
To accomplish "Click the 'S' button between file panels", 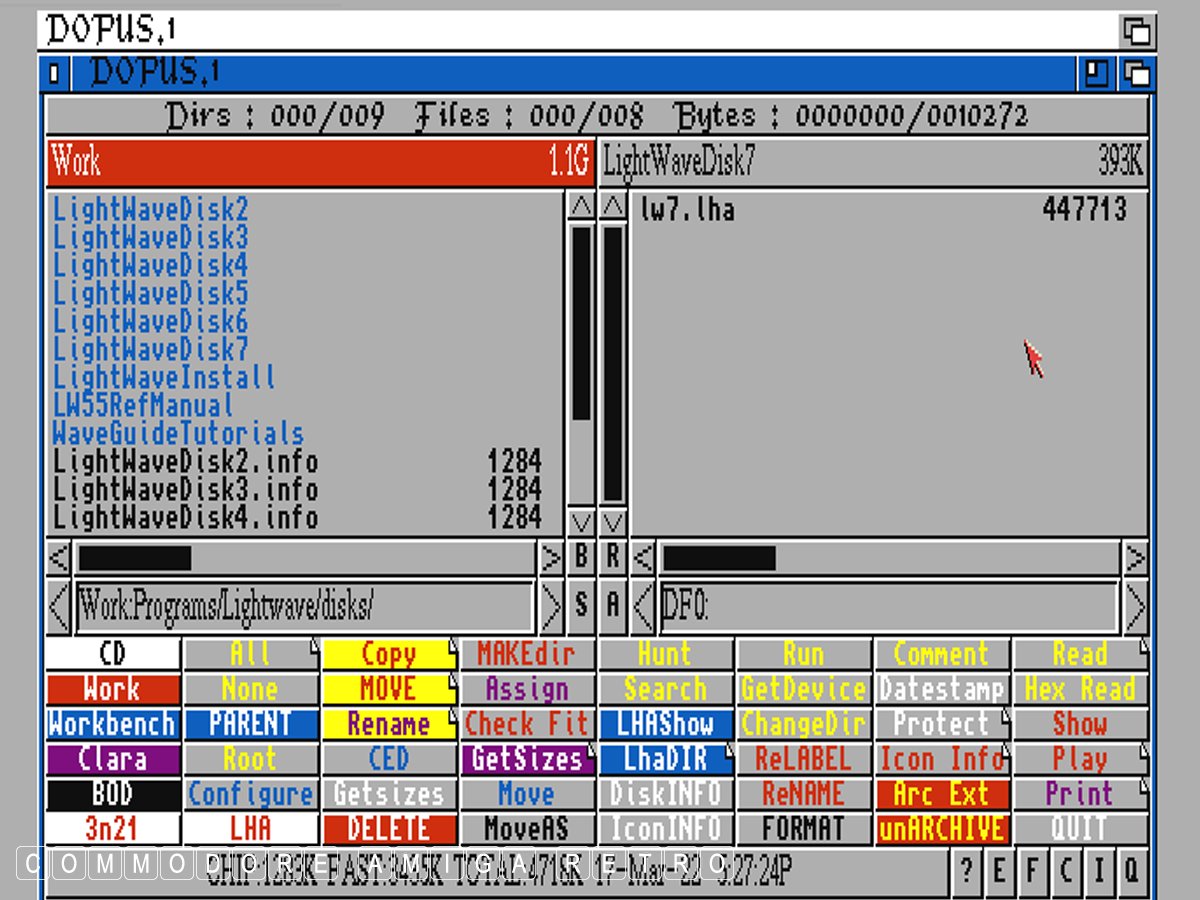I will [581, 604].
